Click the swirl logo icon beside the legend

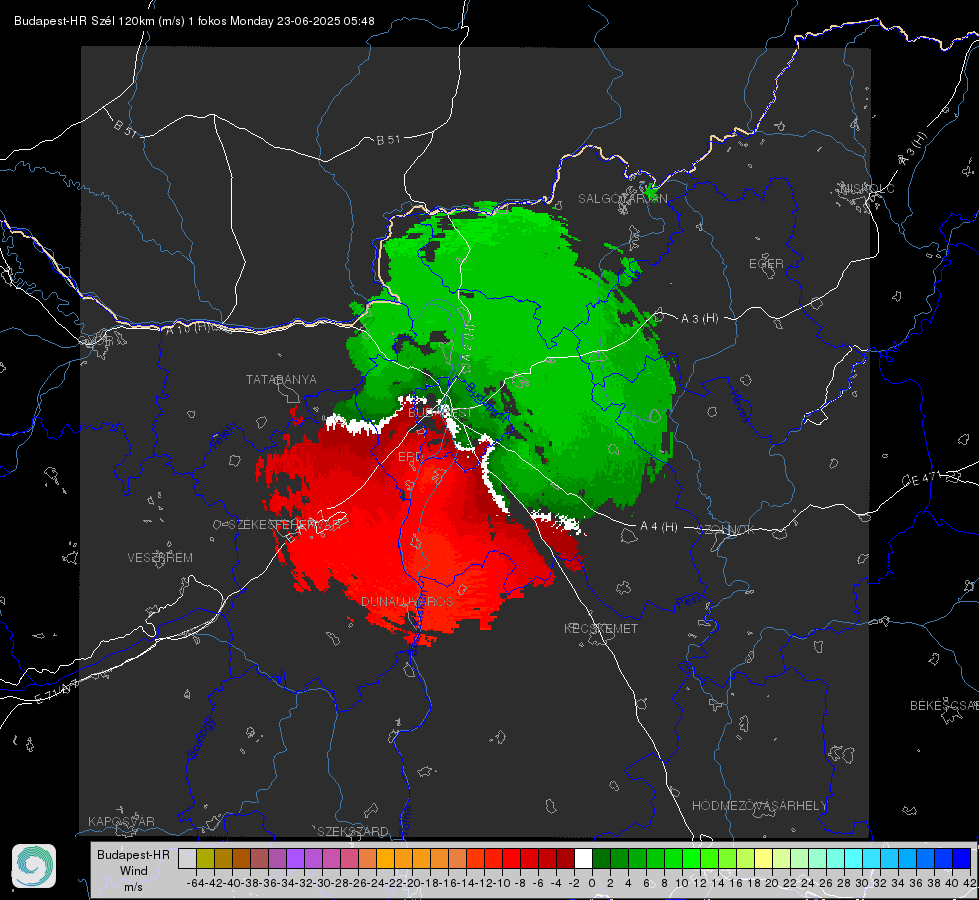pyautogui.click(x=34, y=866)
